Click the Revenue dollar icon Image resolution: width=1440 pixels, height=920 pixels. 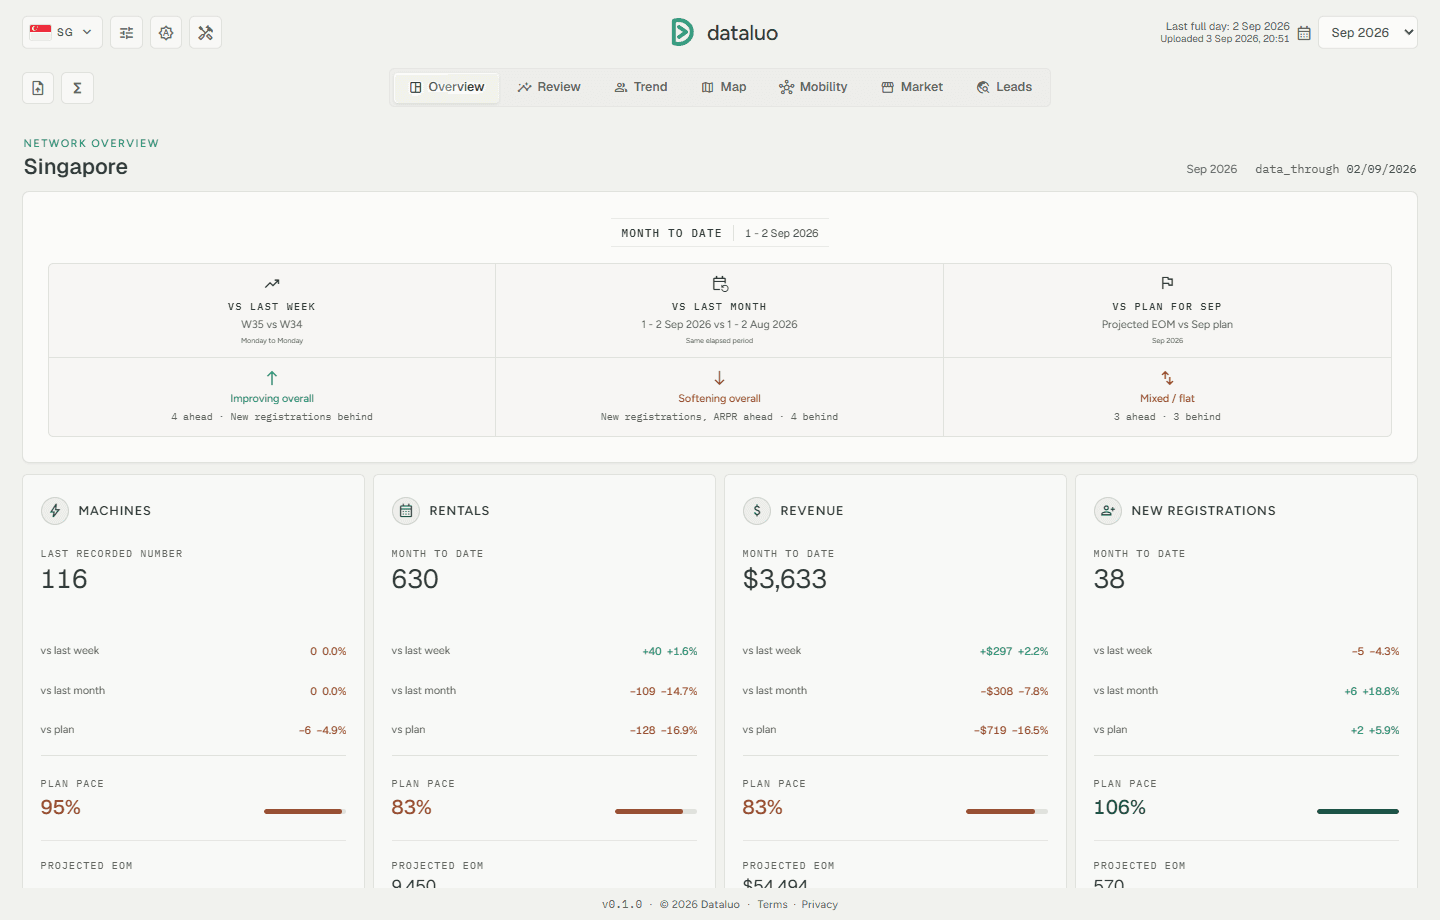click(x=757, y=511)
